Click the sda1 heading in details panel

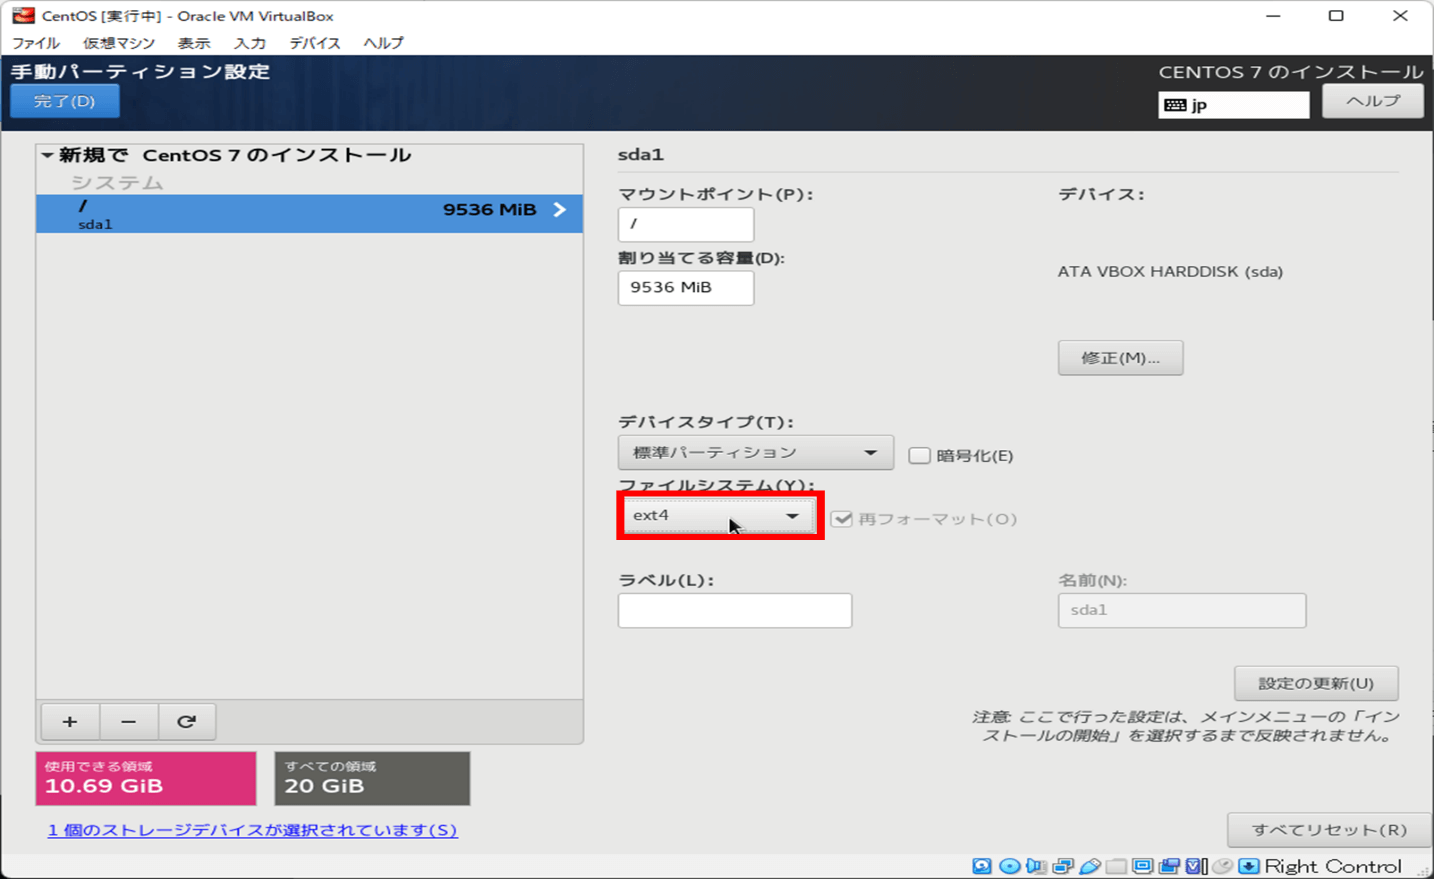[x=641, y=155]
